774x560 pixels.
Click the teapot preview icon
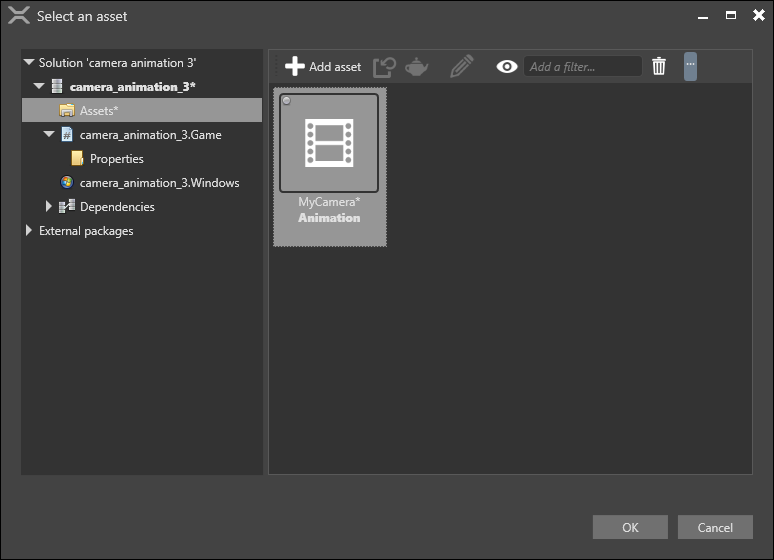pos(417,67)
